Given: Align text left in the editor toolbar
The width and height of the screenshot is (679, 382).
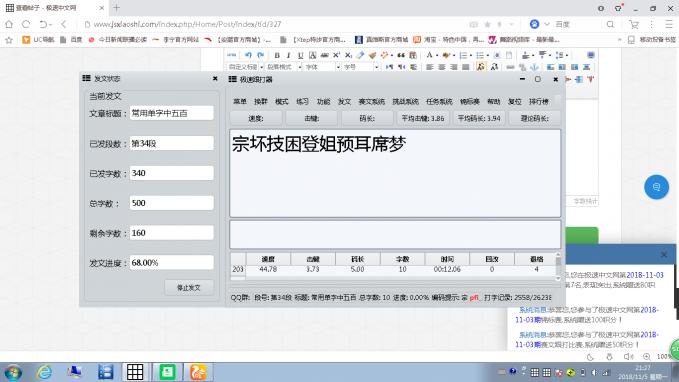Looking at the screenshot, I should pyautogui.click(x=430, y=67).
